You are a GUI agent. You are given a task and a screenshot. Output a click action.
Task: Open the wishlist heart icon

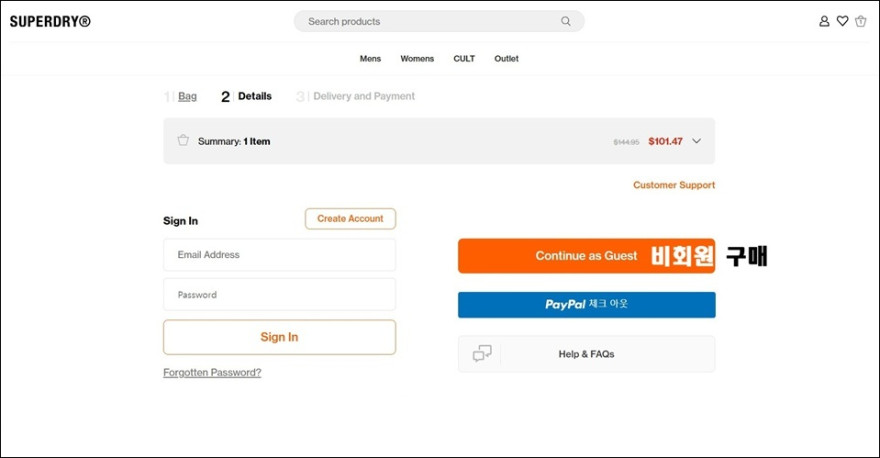coord(842,21)
